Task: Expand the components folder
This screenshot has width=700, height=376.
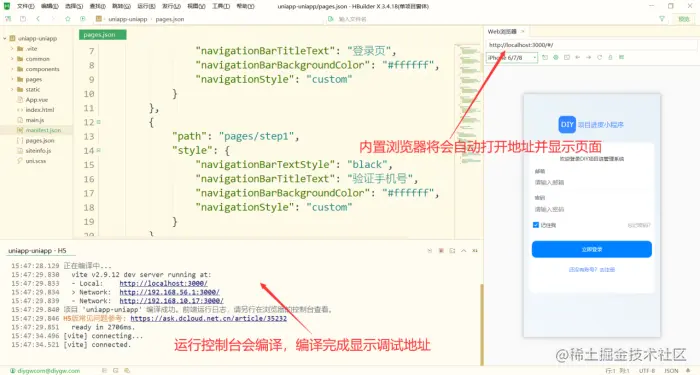Action: pyautogui.click(x=12, y=69)
